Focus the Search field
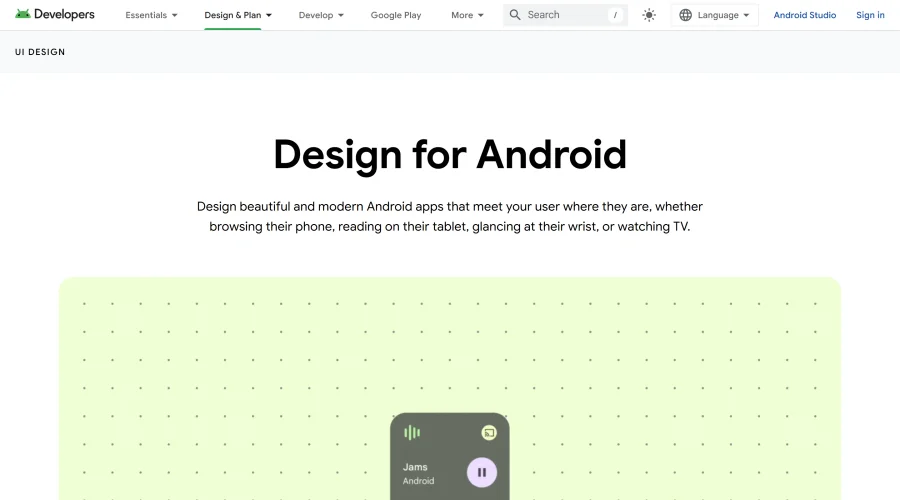 pos(565,15)
